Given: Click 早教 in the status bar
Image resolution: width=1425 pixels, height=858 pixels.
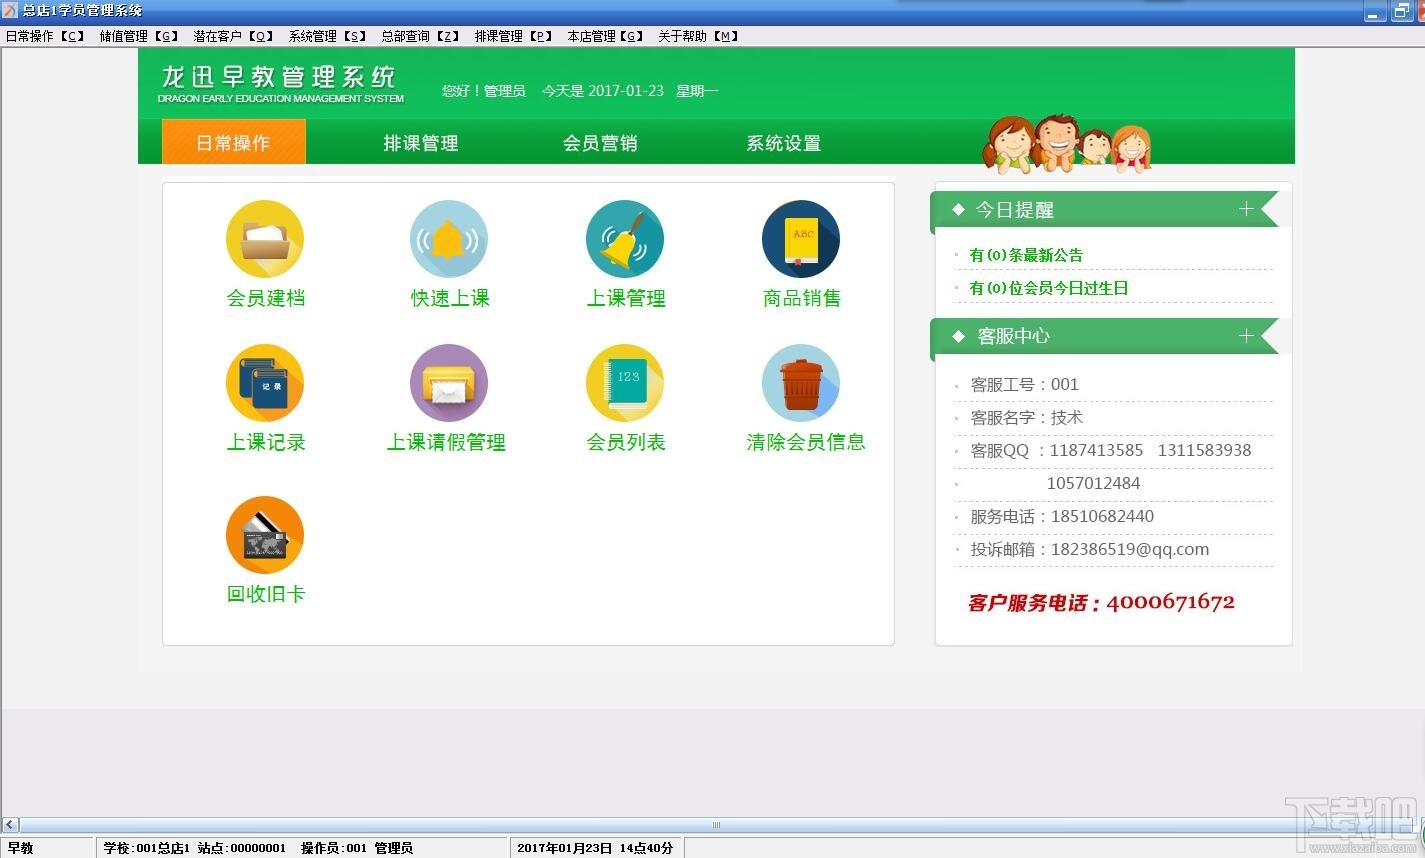Looking at the screenshot, I should 20,848.
